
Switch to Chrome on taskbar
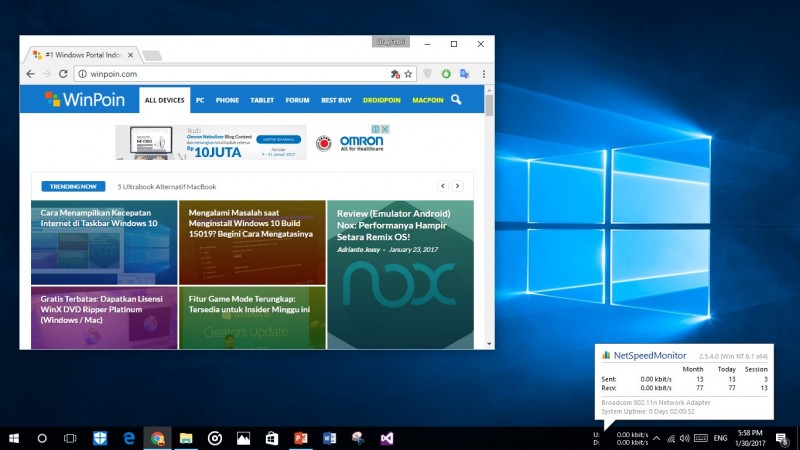[157, 438]
